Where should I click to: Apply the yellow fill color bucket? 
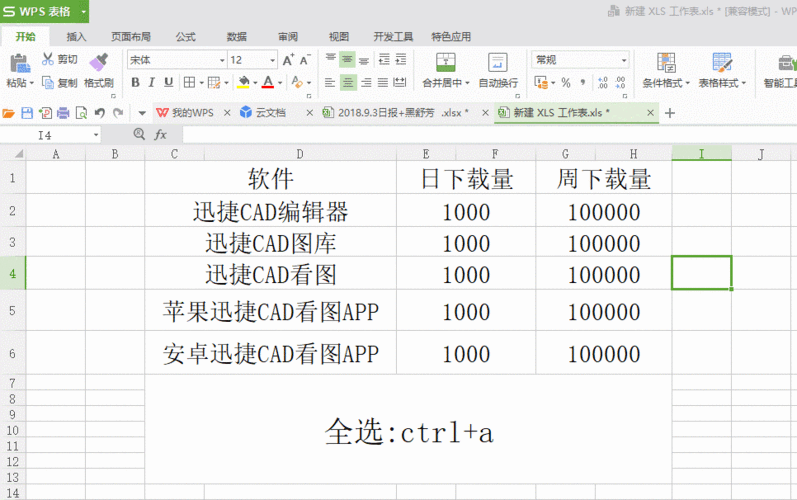[243, 82]
